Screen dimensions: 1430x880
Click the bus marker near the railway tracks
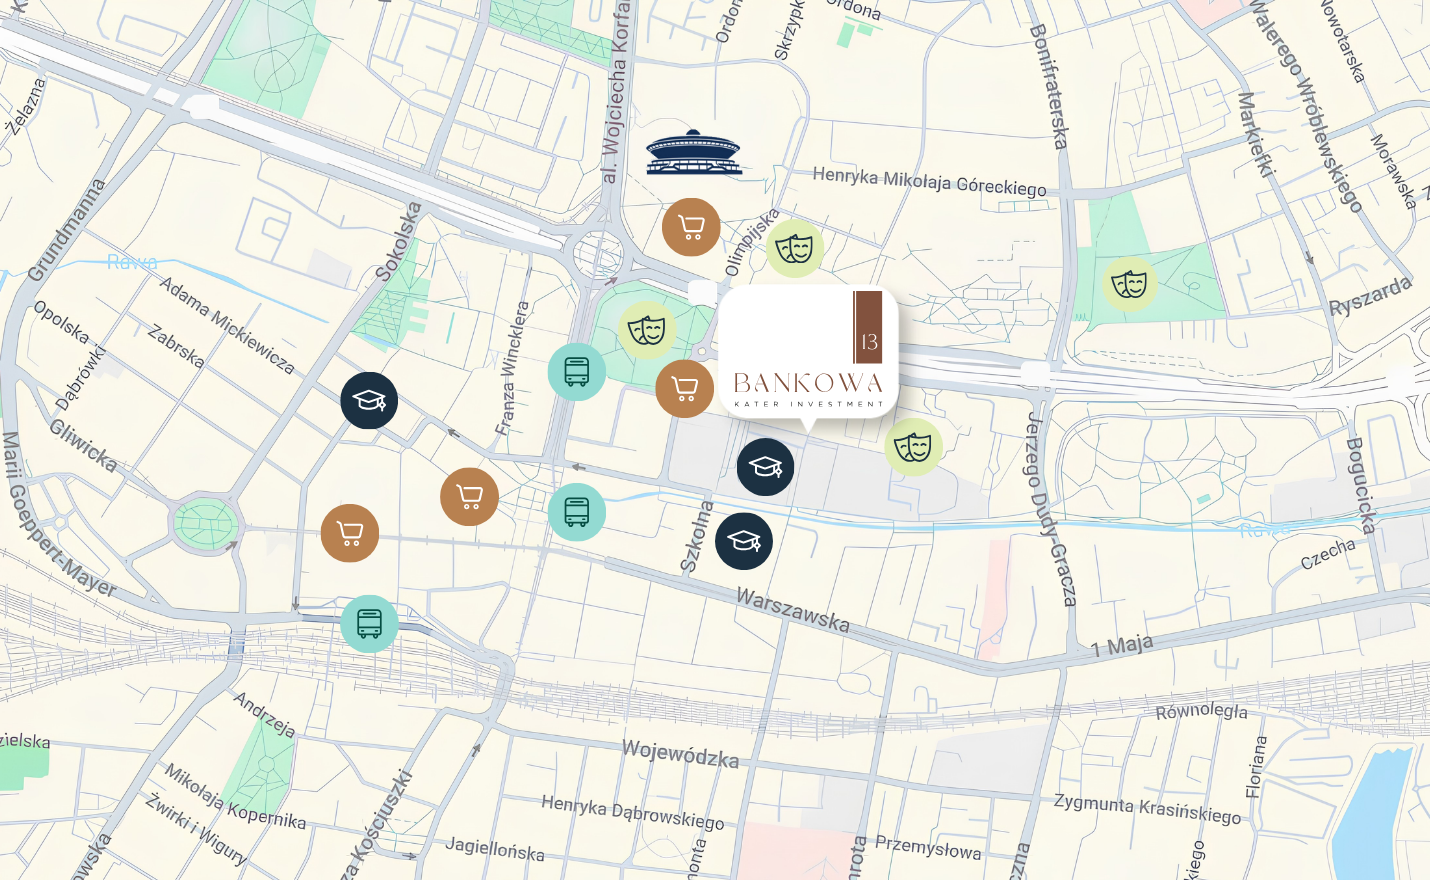click(369, 624)
